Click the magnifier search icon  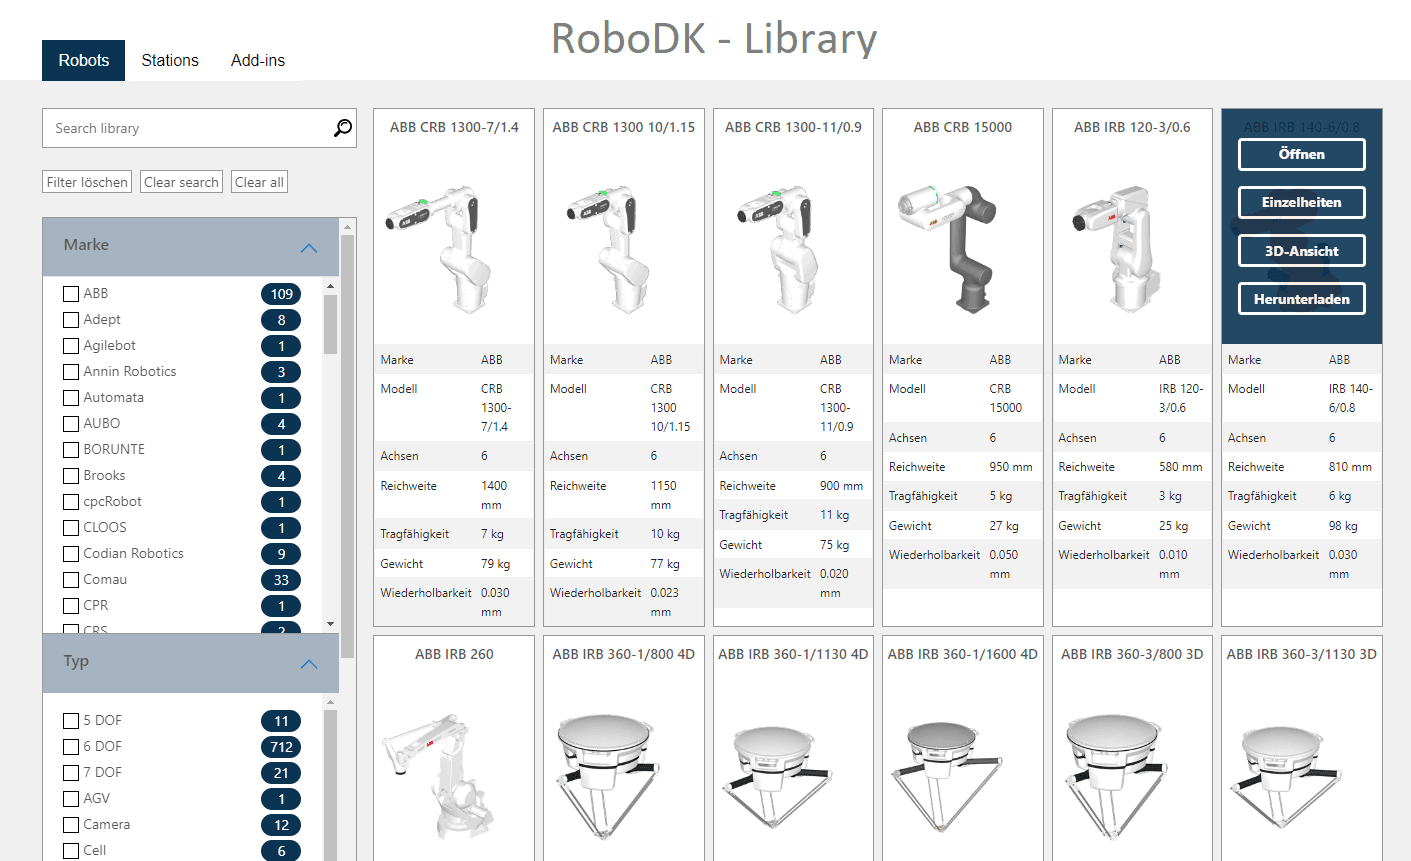click(343, 128)
